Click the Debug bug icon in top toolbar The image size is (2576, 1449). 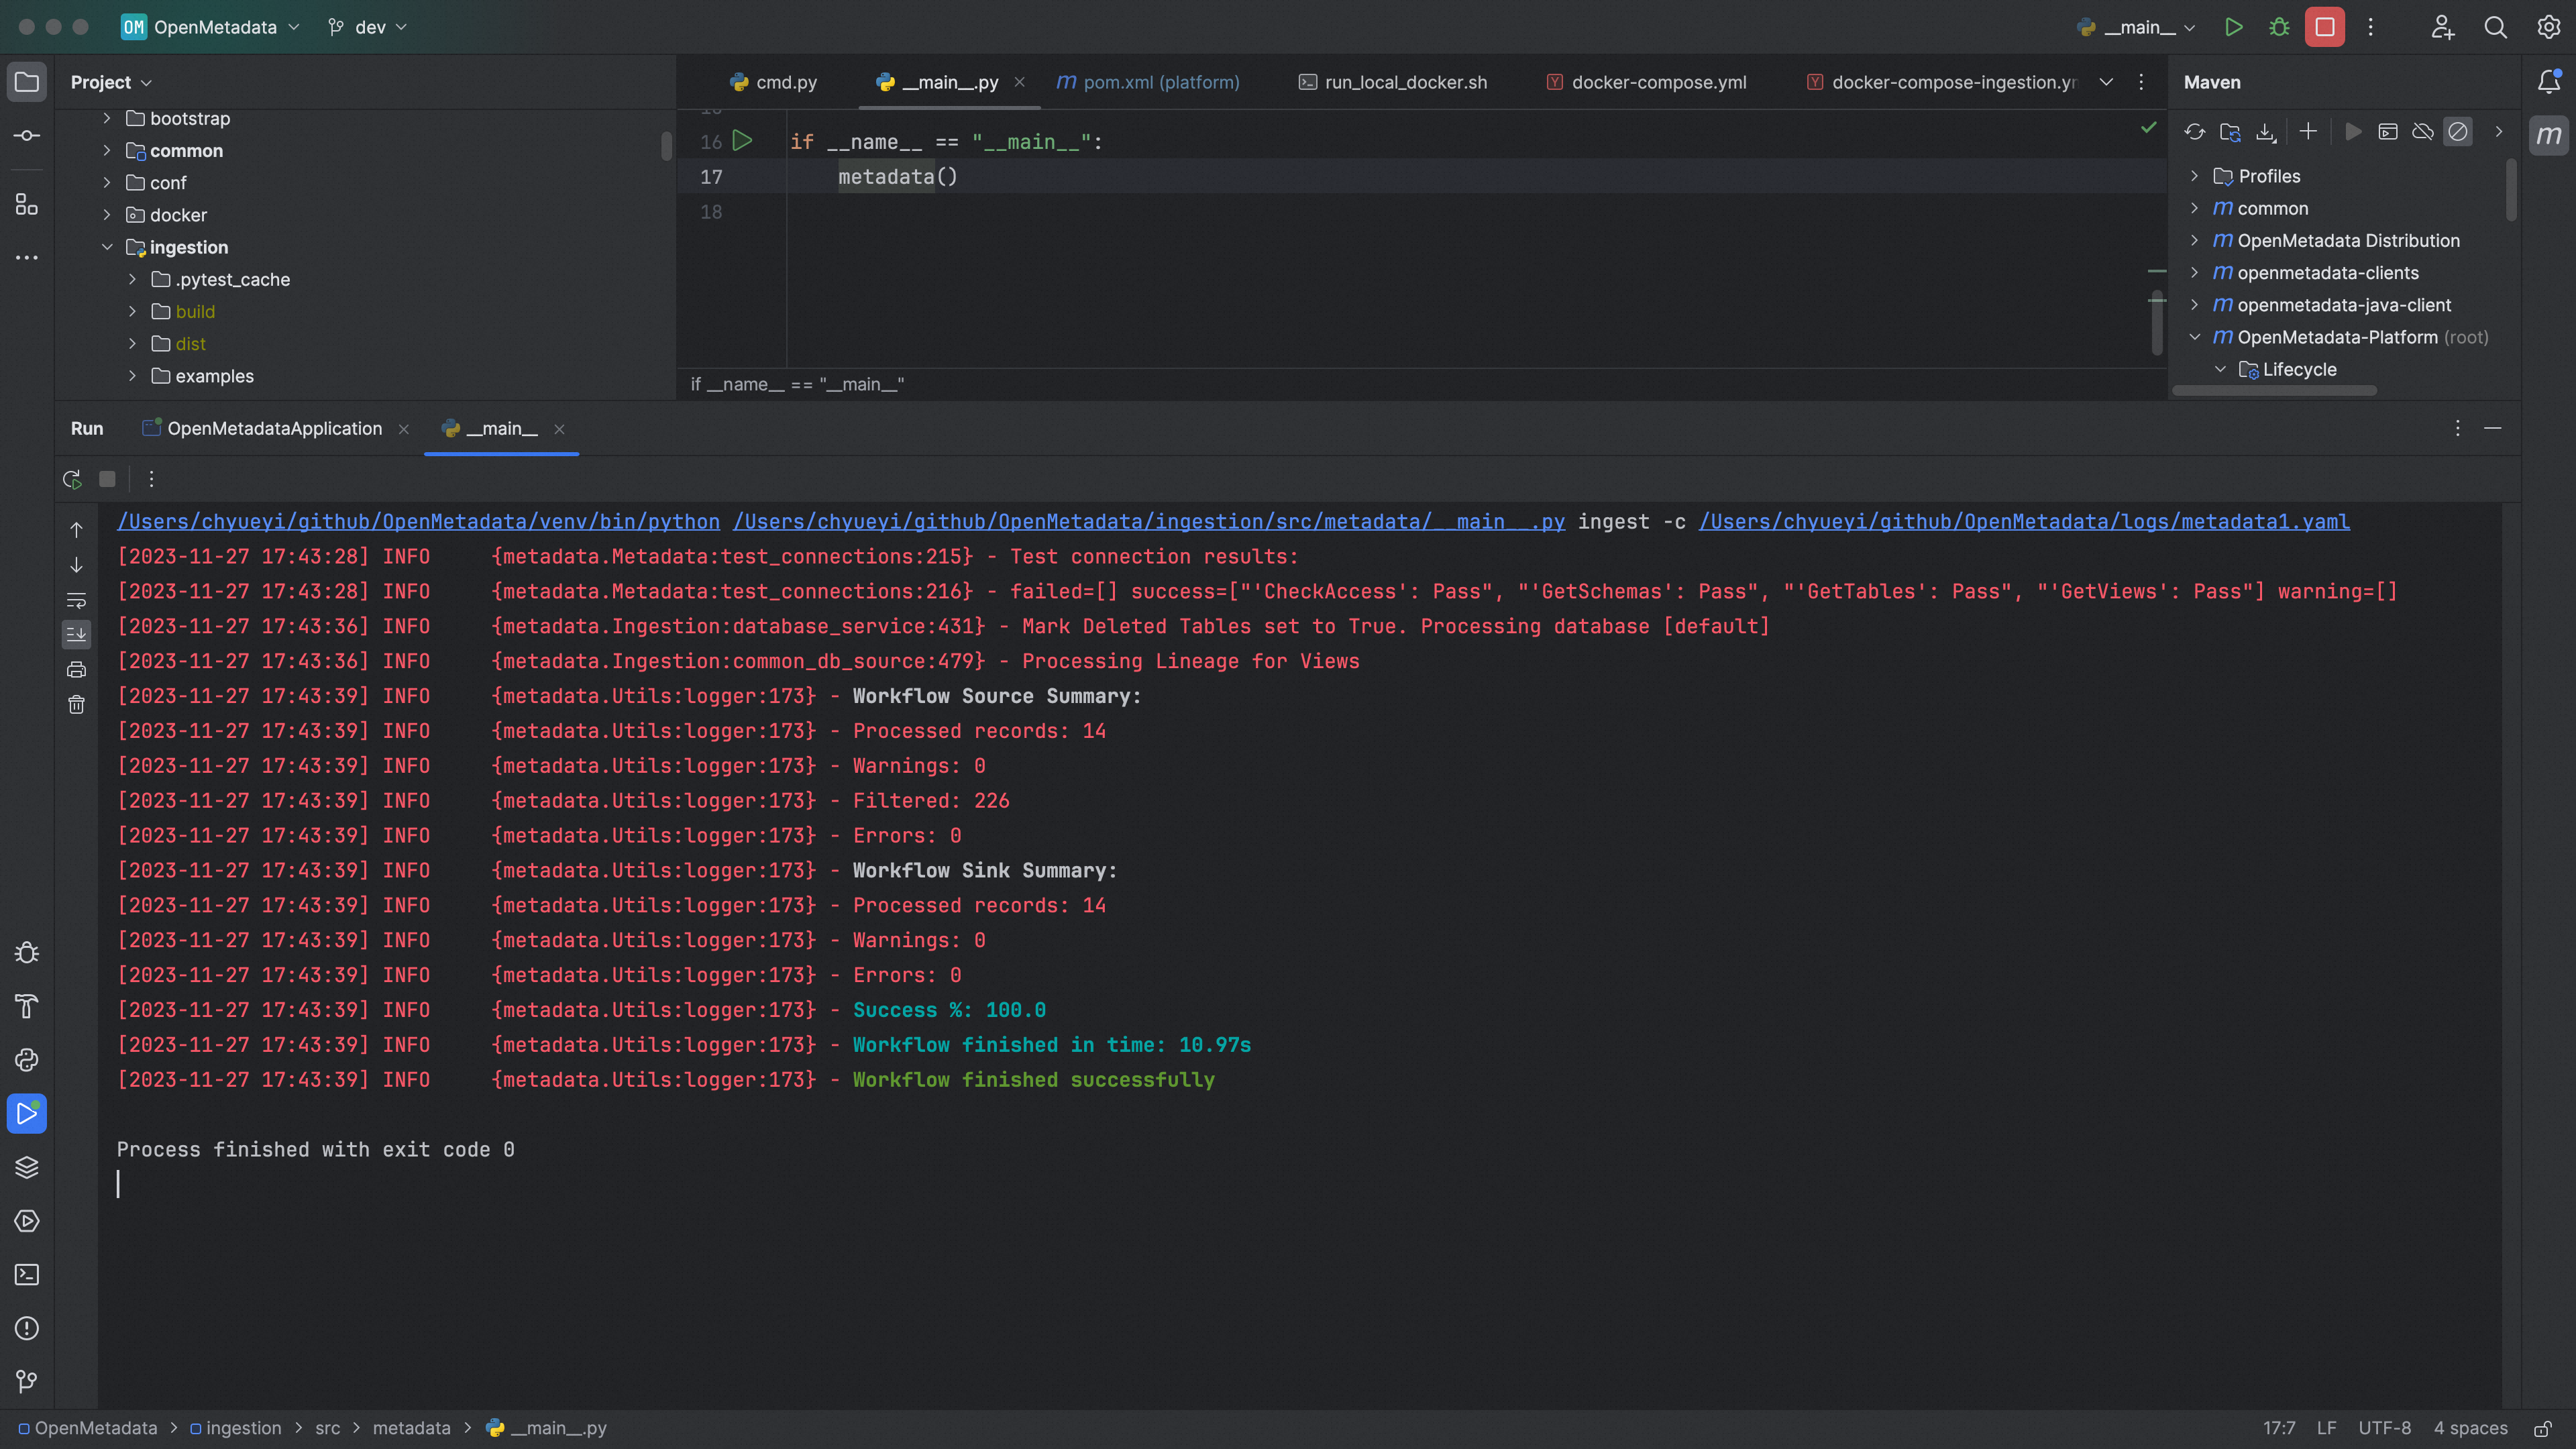2279,27
